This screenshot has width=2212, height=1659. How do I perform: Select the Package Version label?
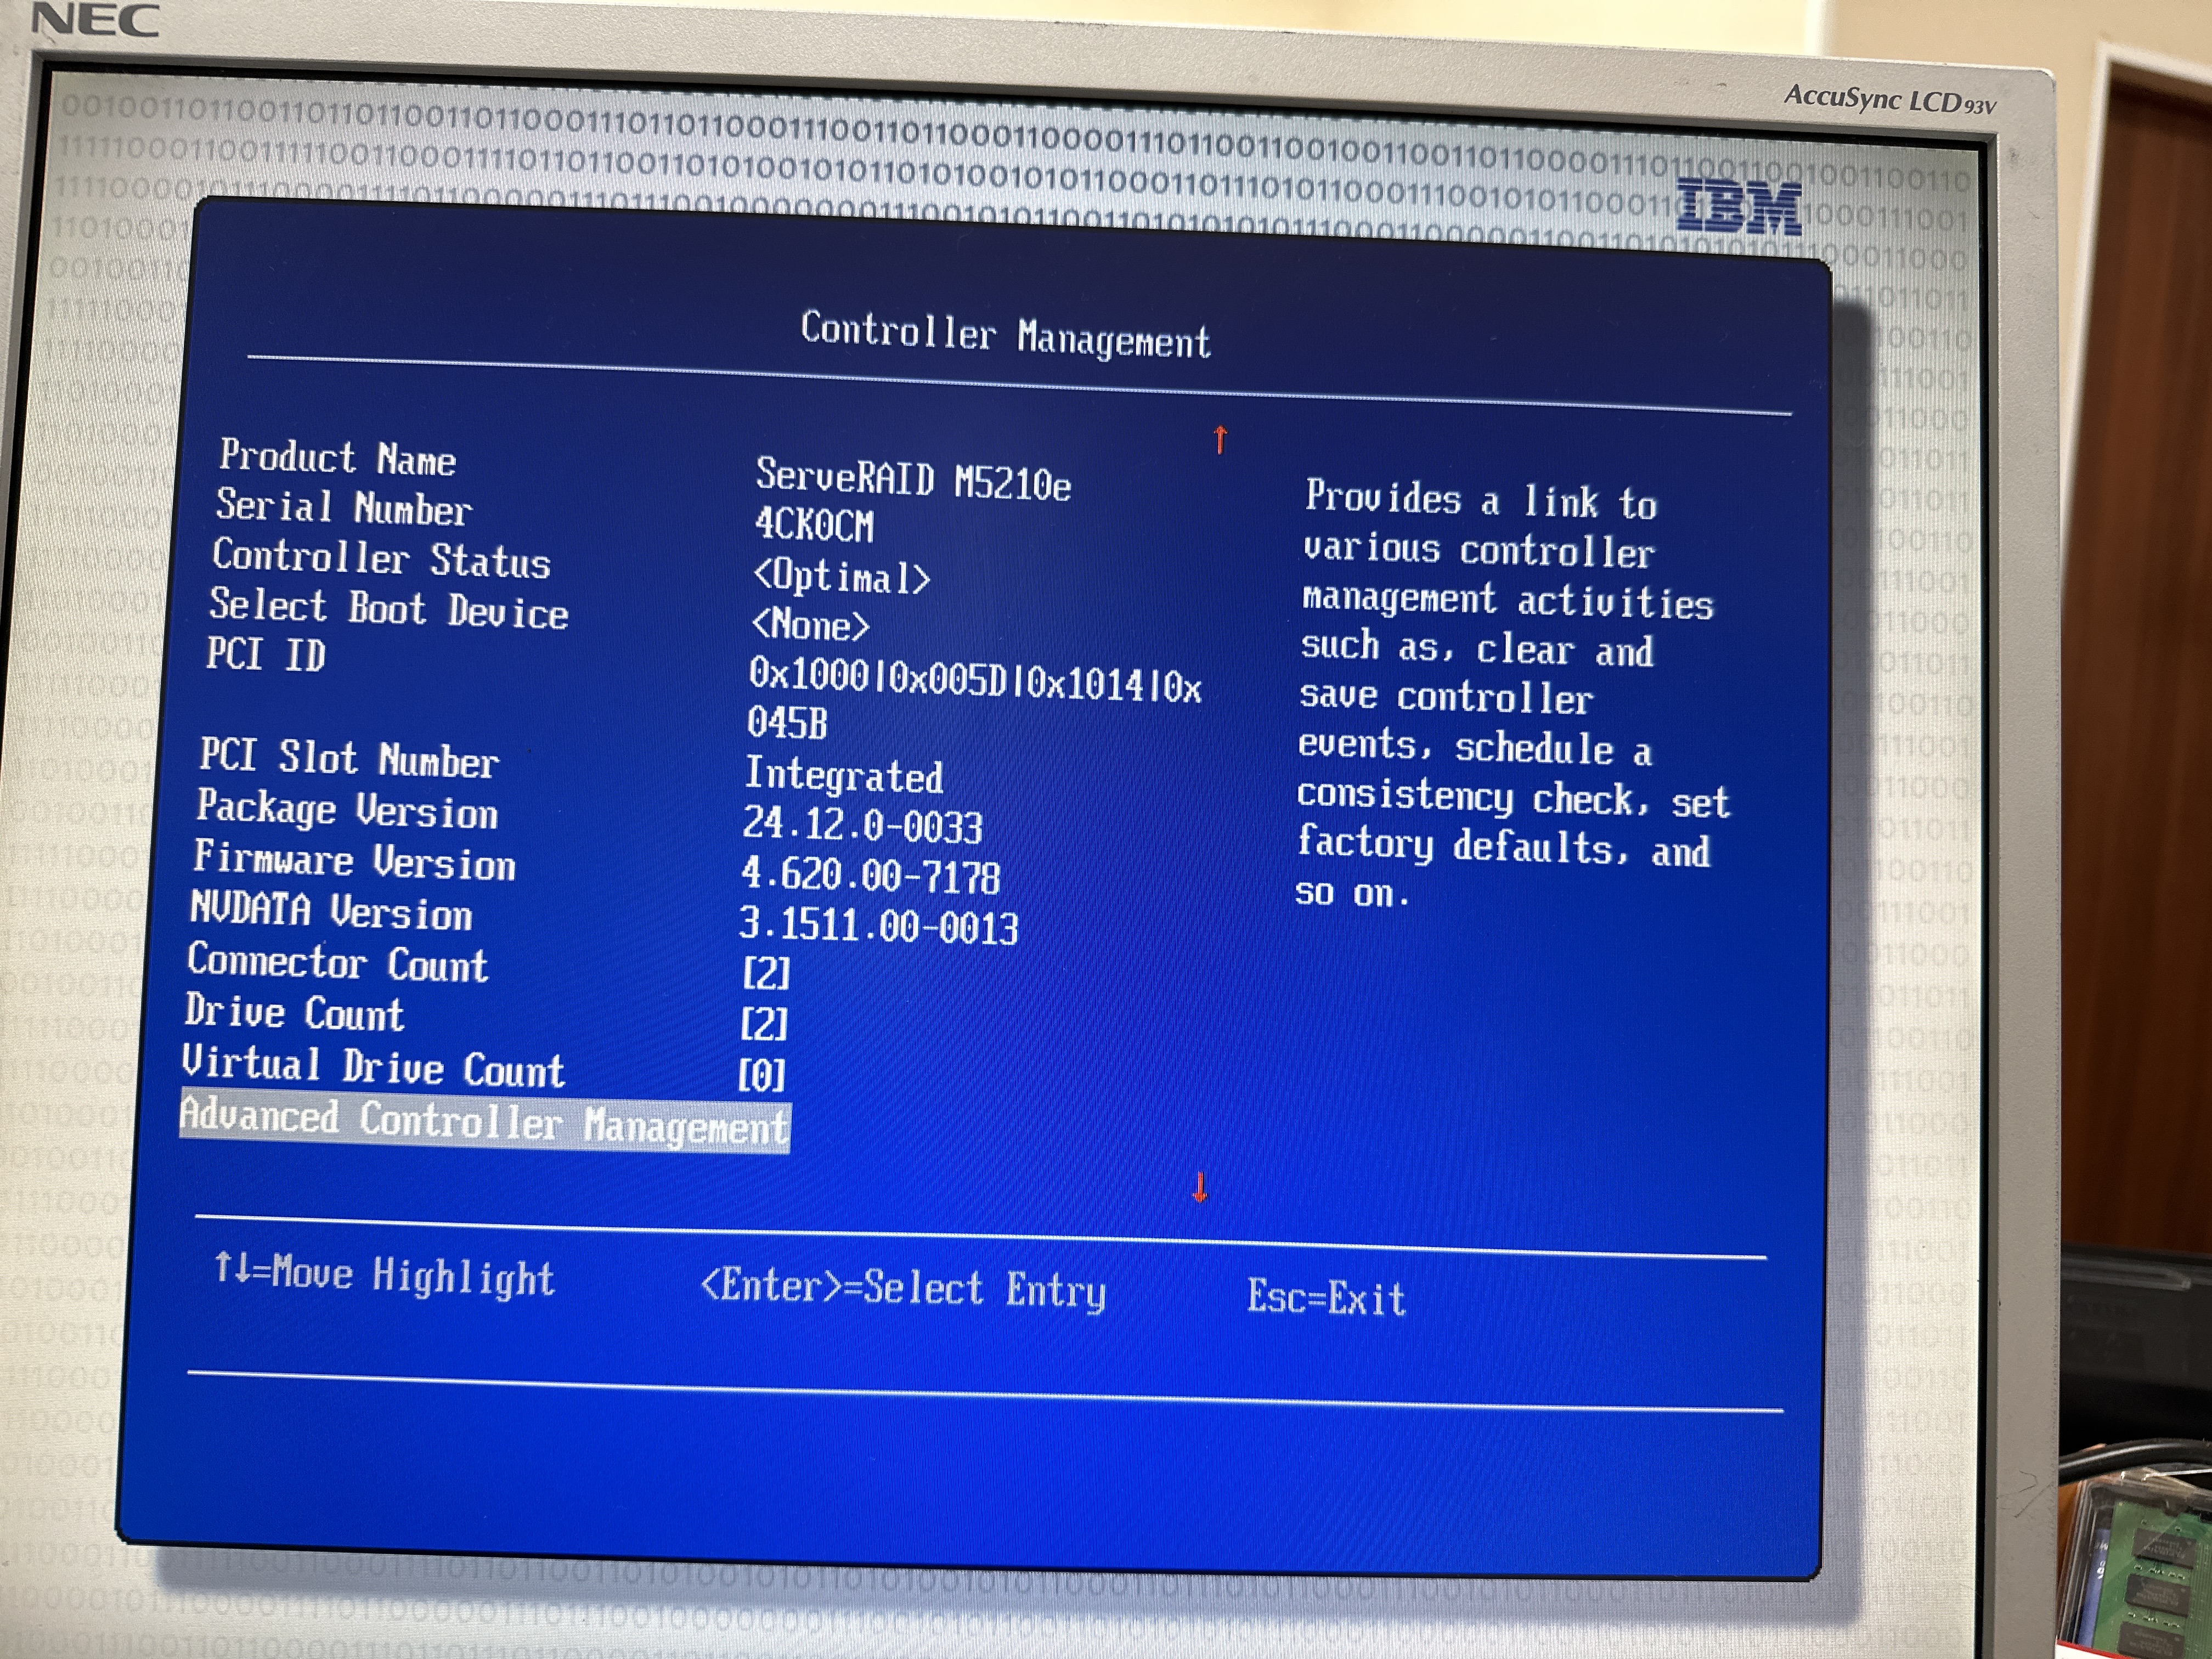coord(346,810)
